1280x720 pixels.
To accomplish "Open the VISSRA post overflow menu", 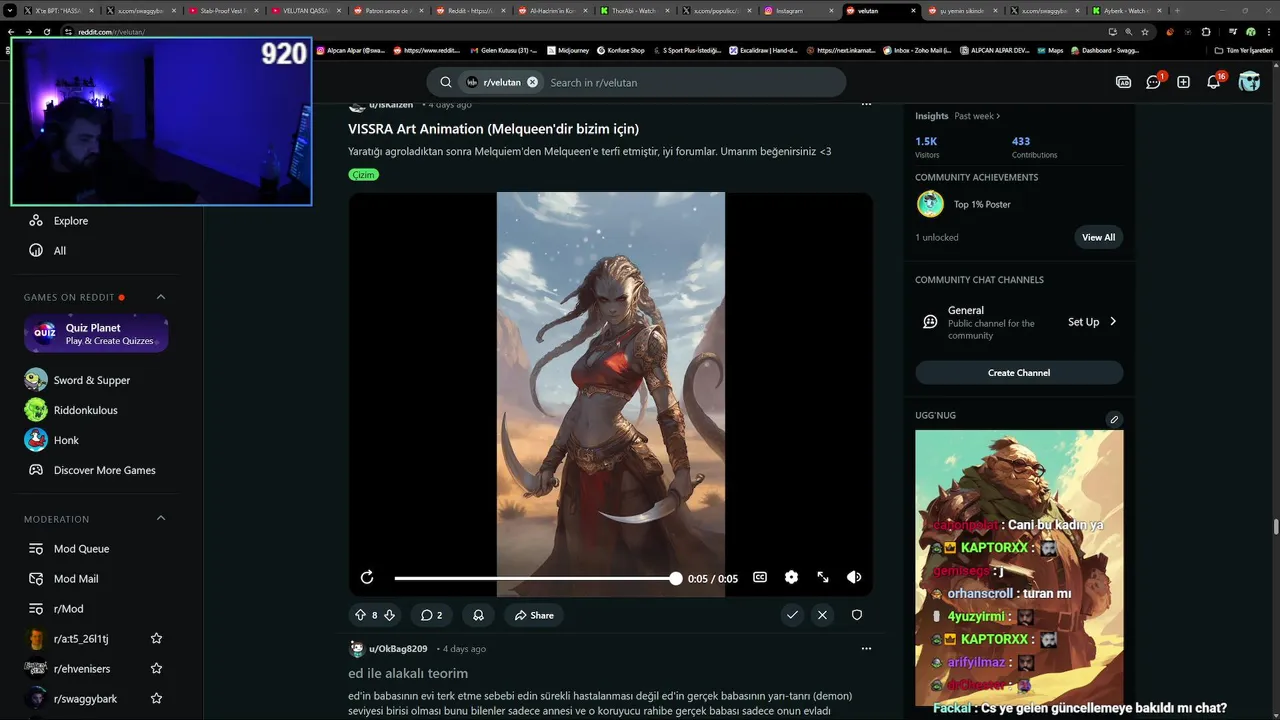I will [866, 104].
